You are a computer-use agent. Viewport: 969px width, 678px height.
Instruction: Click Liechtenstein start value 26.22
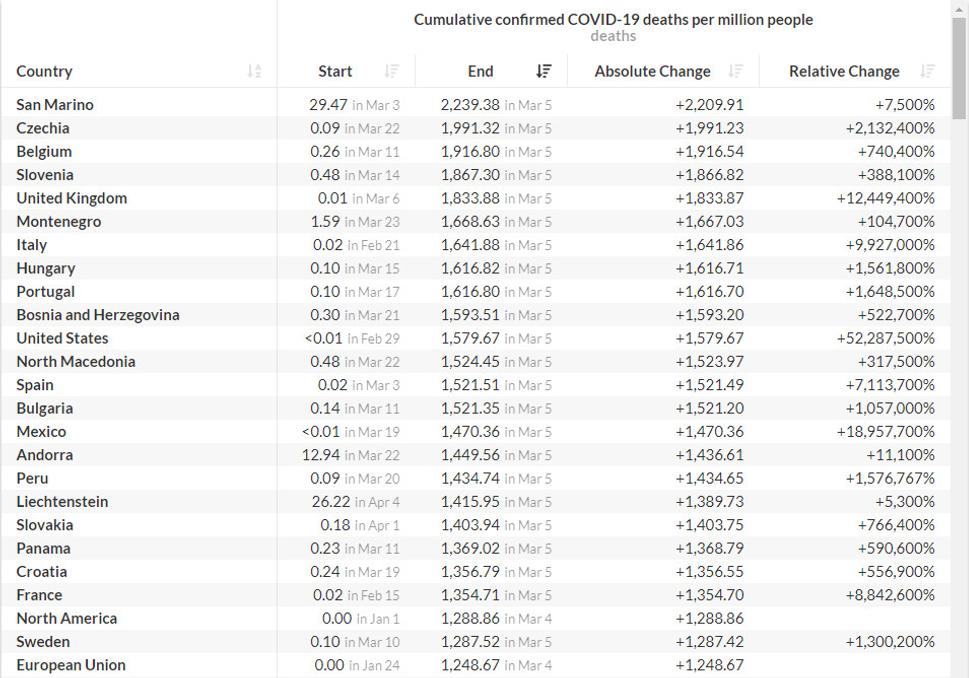pyautogui.click(x=331, y=502)
